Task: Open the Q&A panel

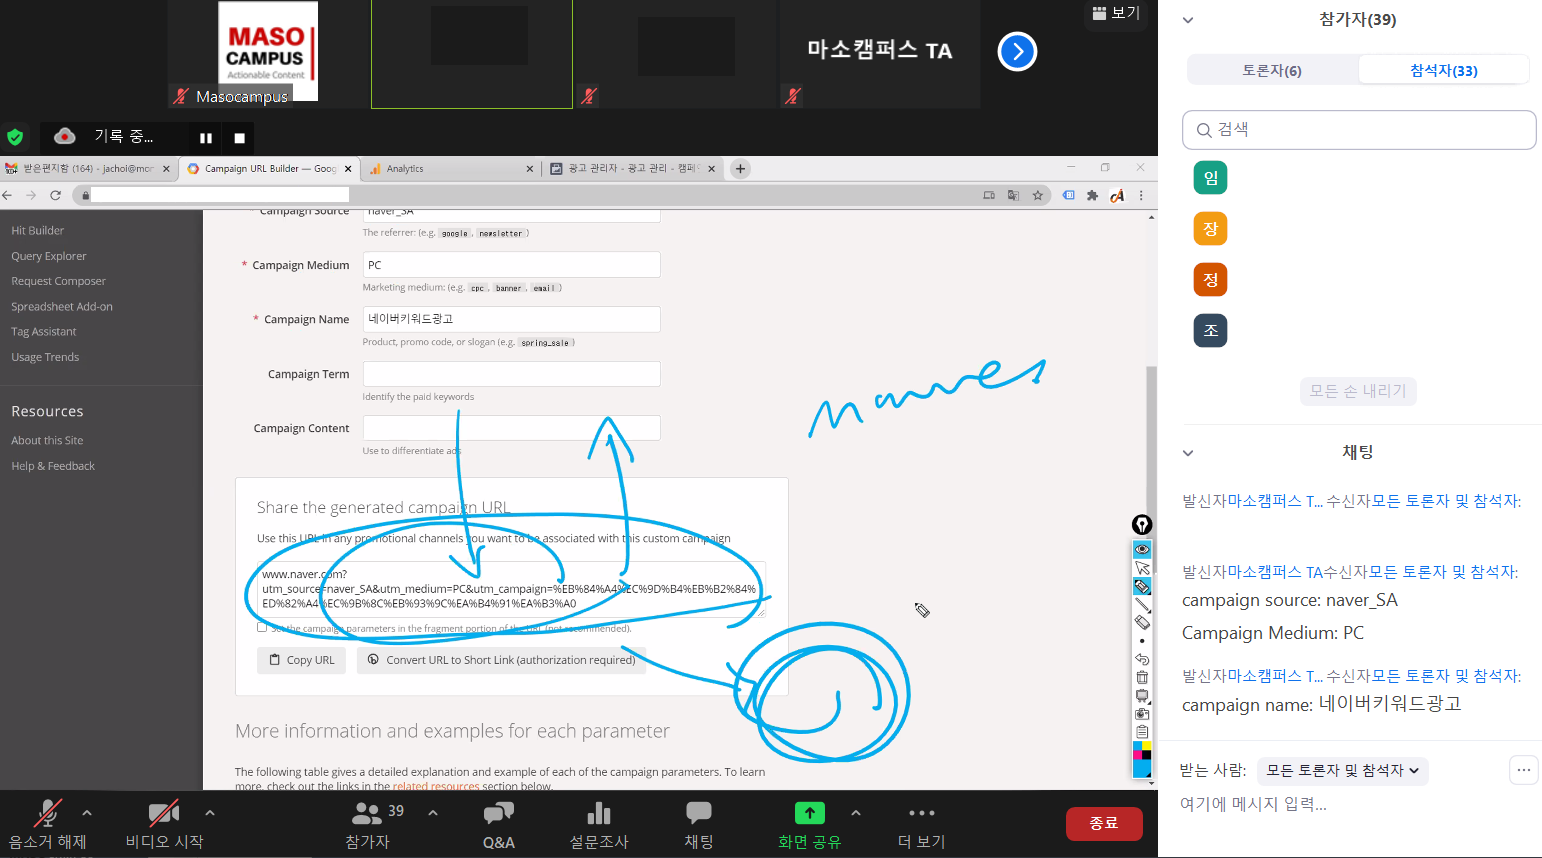Action: click(x=498, y=825)
